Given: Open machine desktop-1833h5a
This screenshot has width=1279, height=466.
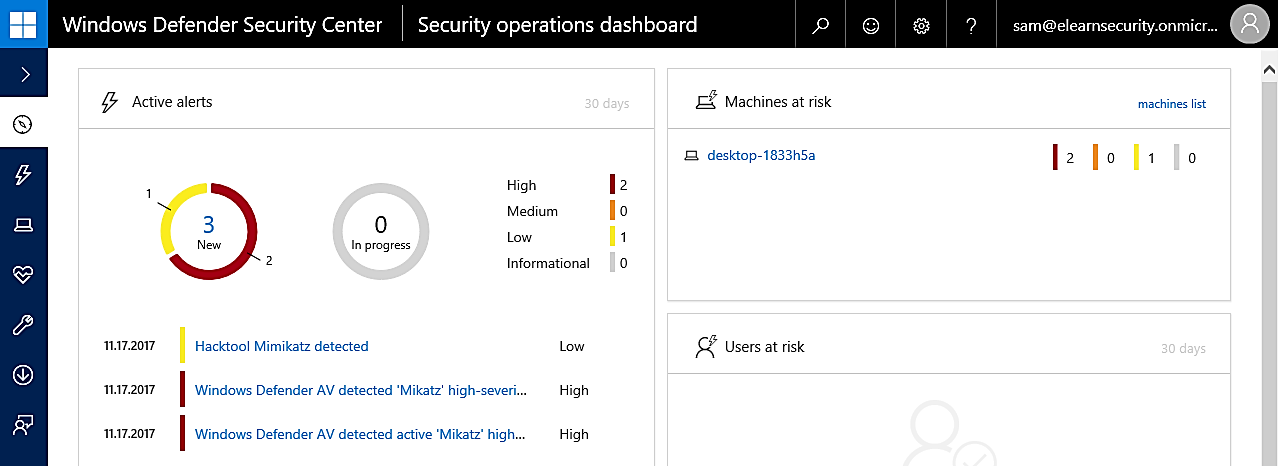Looking at the screenshot, I should pyautogui.click(x=762, y=155).
